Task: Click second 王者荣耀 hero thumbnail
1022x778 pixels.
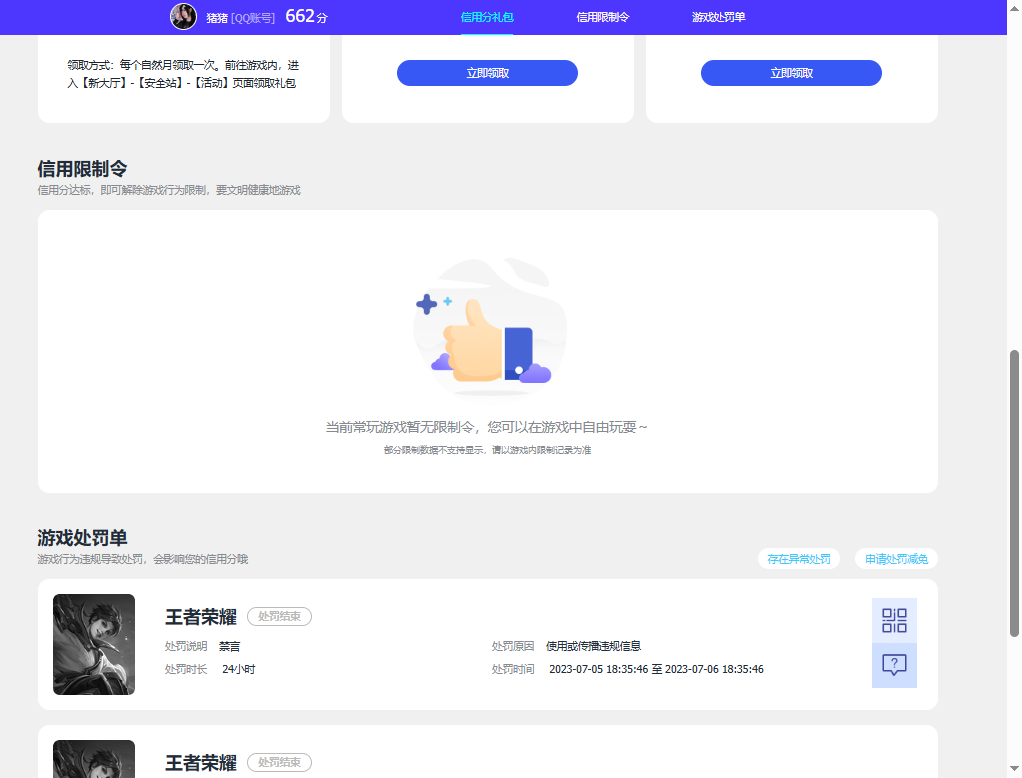Action: point(94,758)
